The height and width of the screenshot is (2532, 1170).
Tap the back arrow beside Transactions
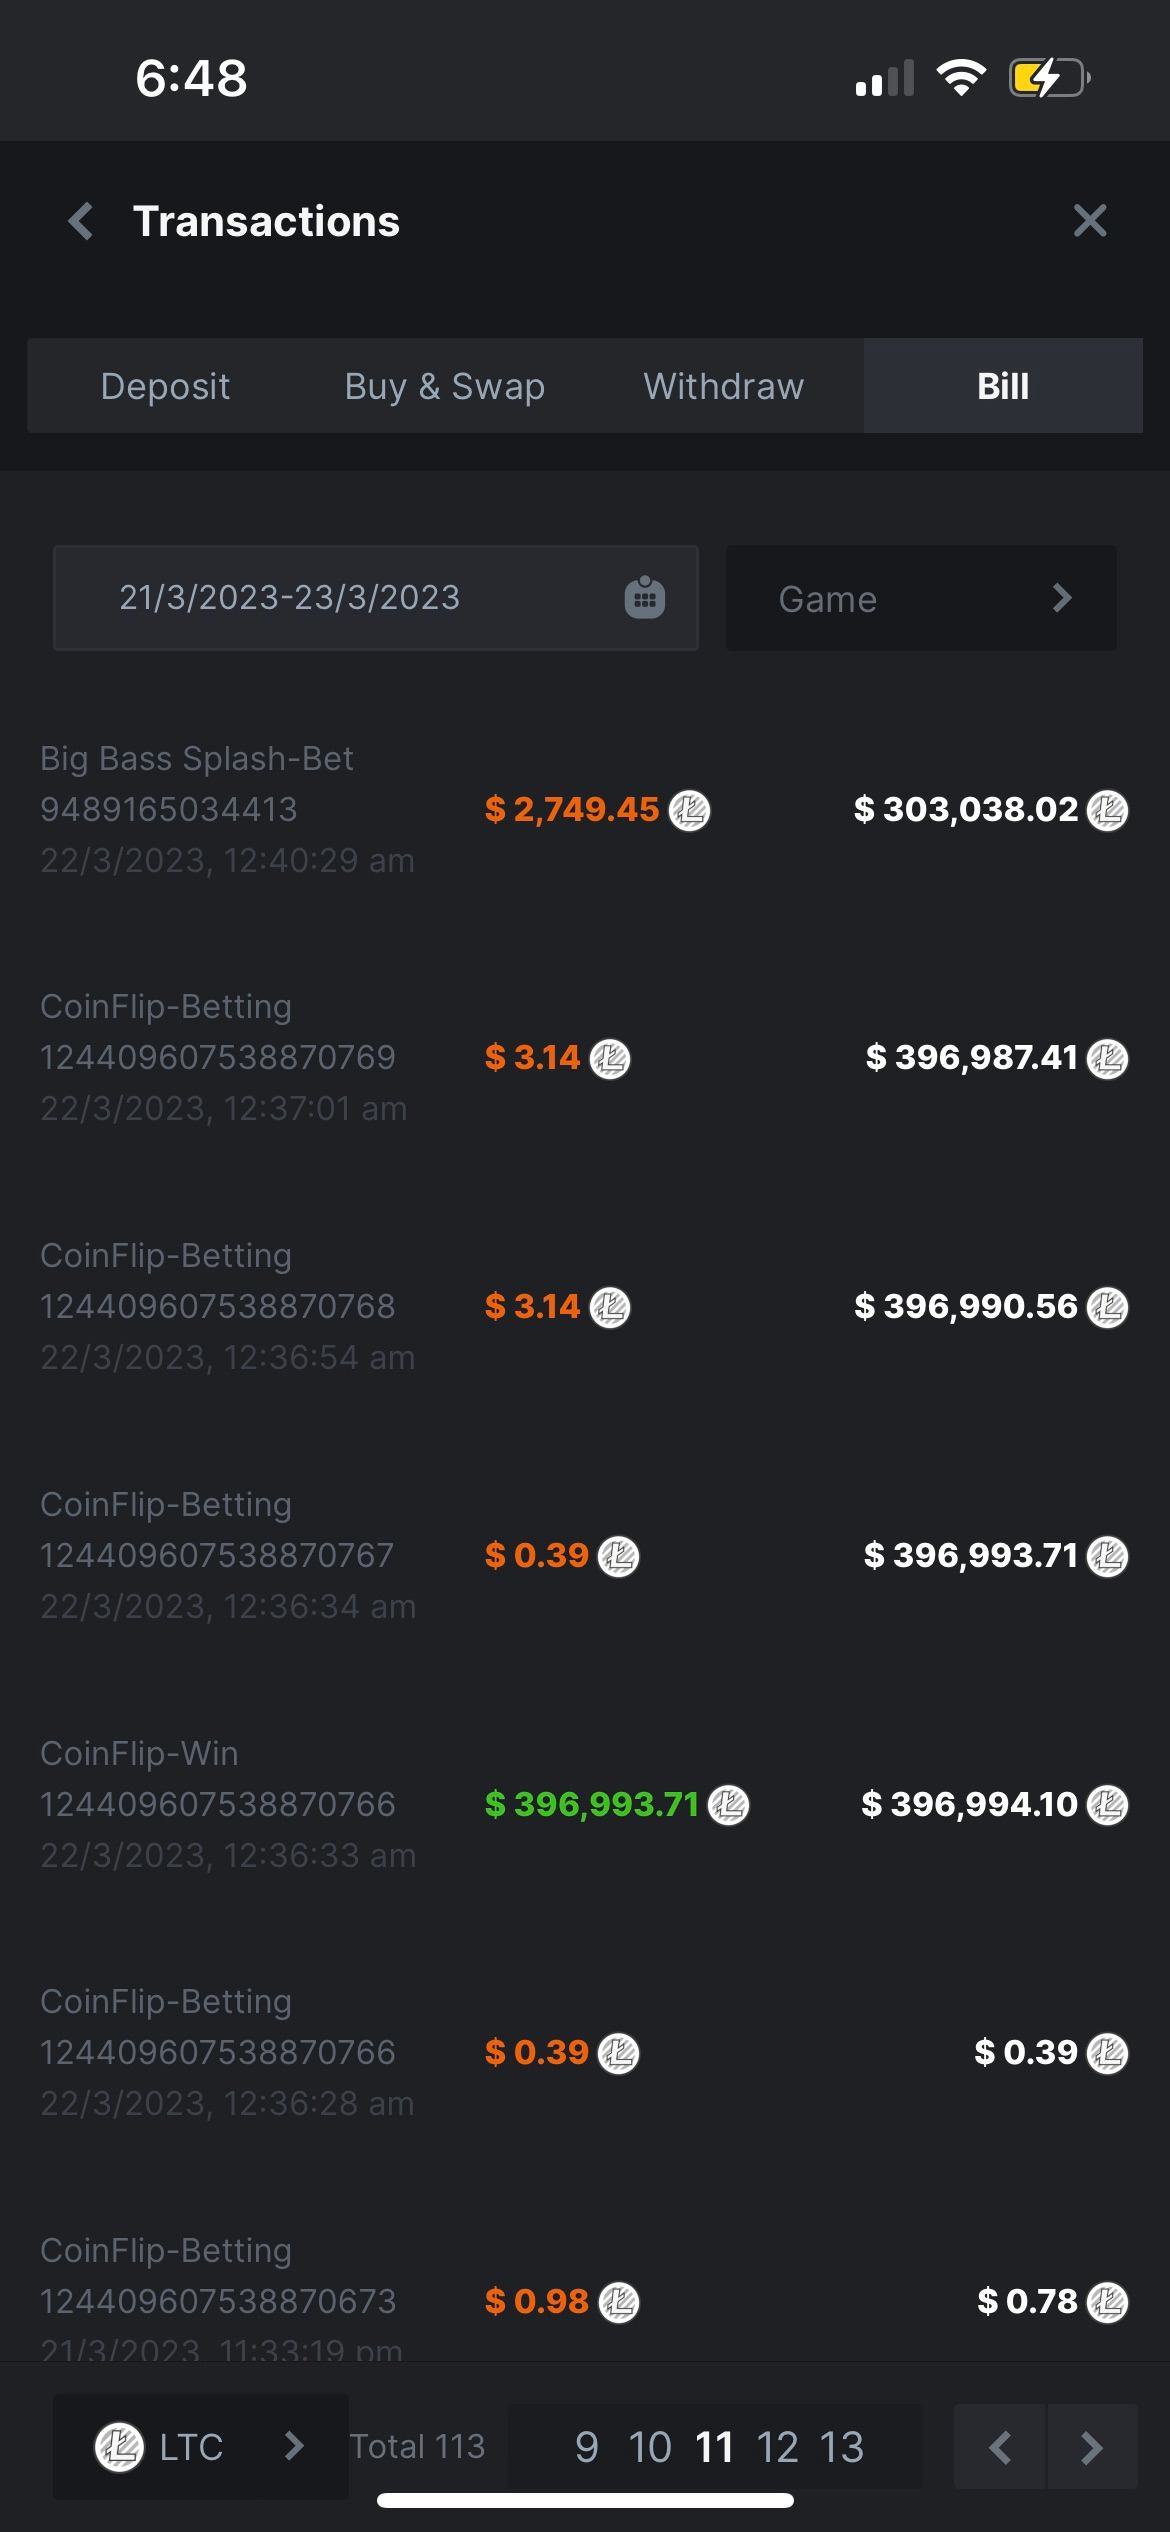tap(82, 221)
